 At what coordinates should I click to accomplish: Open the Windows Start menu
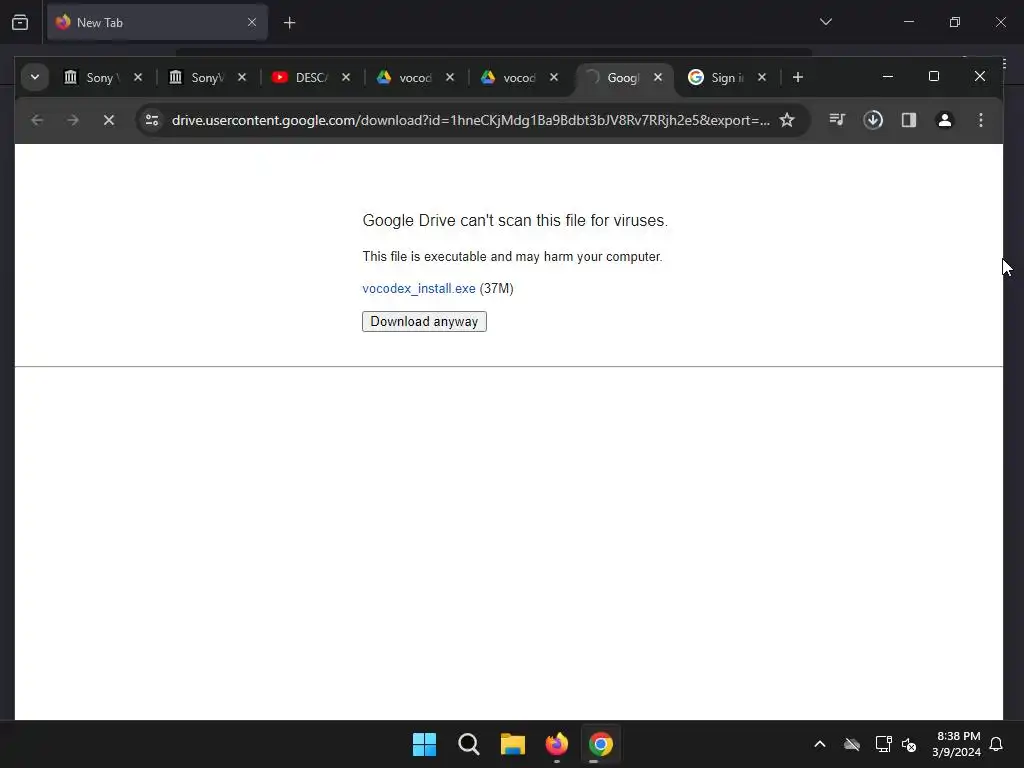424,744
